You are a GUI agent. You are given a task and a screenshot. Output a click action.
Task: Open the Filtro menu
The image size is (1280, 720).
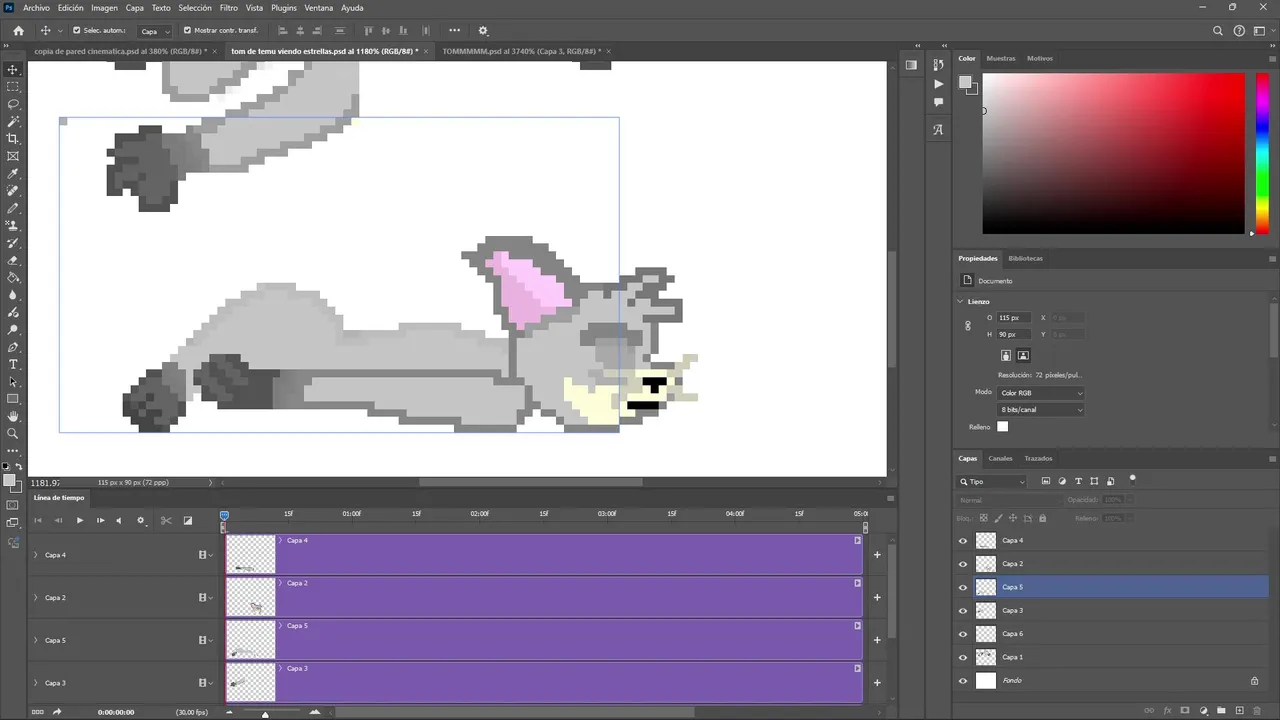[x=229, y=8]
